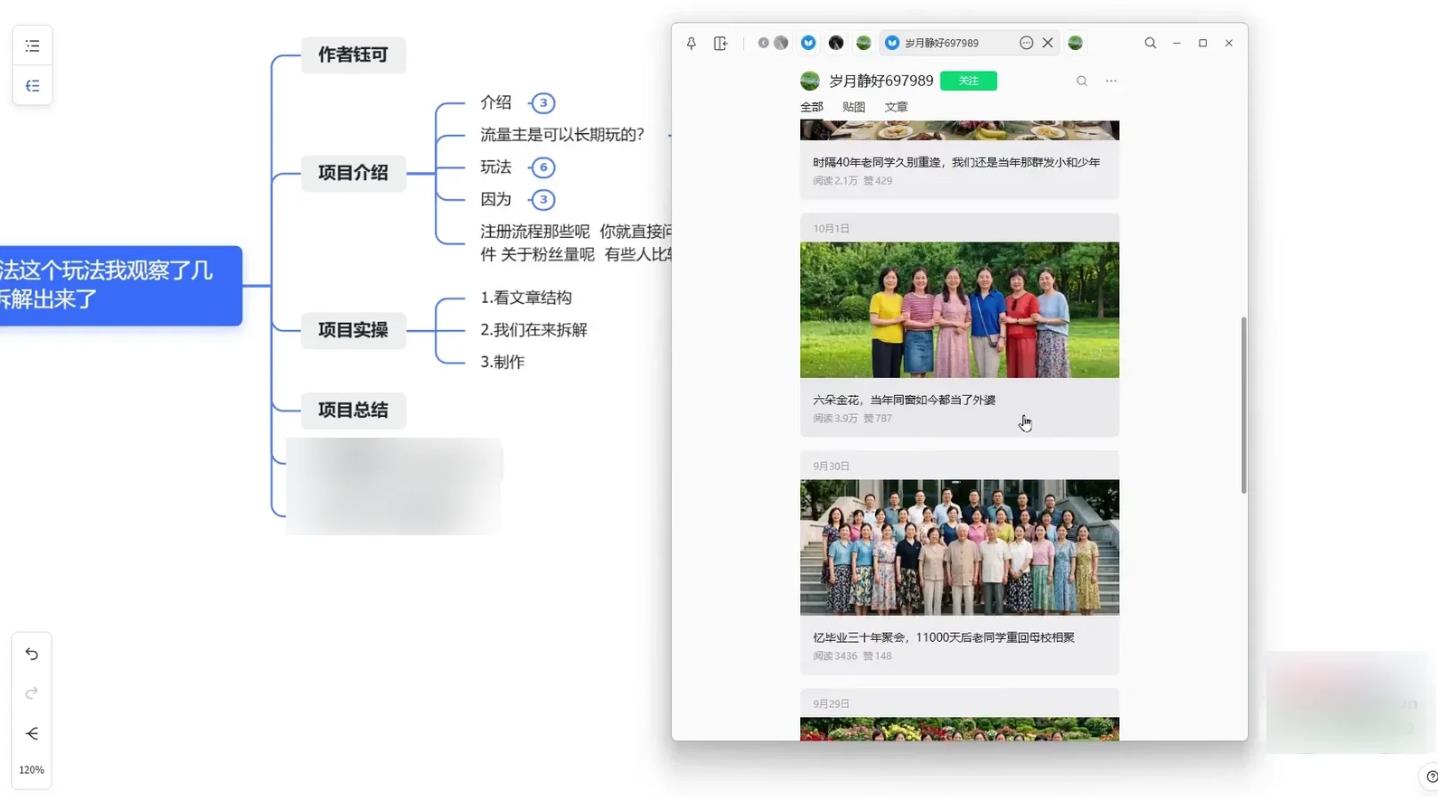Search within the 岁月静好697989 account page

(x=1081, y=81)
